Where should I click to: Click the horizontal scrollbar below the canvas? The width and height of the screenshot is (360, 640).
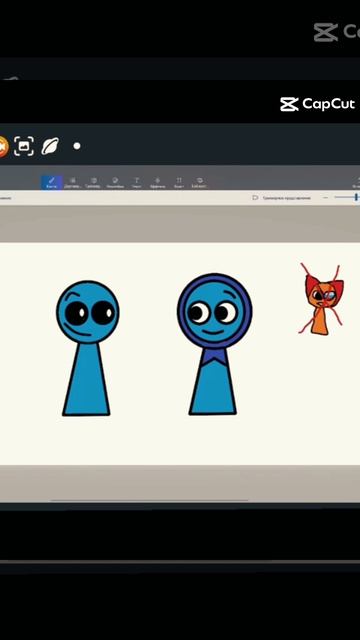(149, 500)
